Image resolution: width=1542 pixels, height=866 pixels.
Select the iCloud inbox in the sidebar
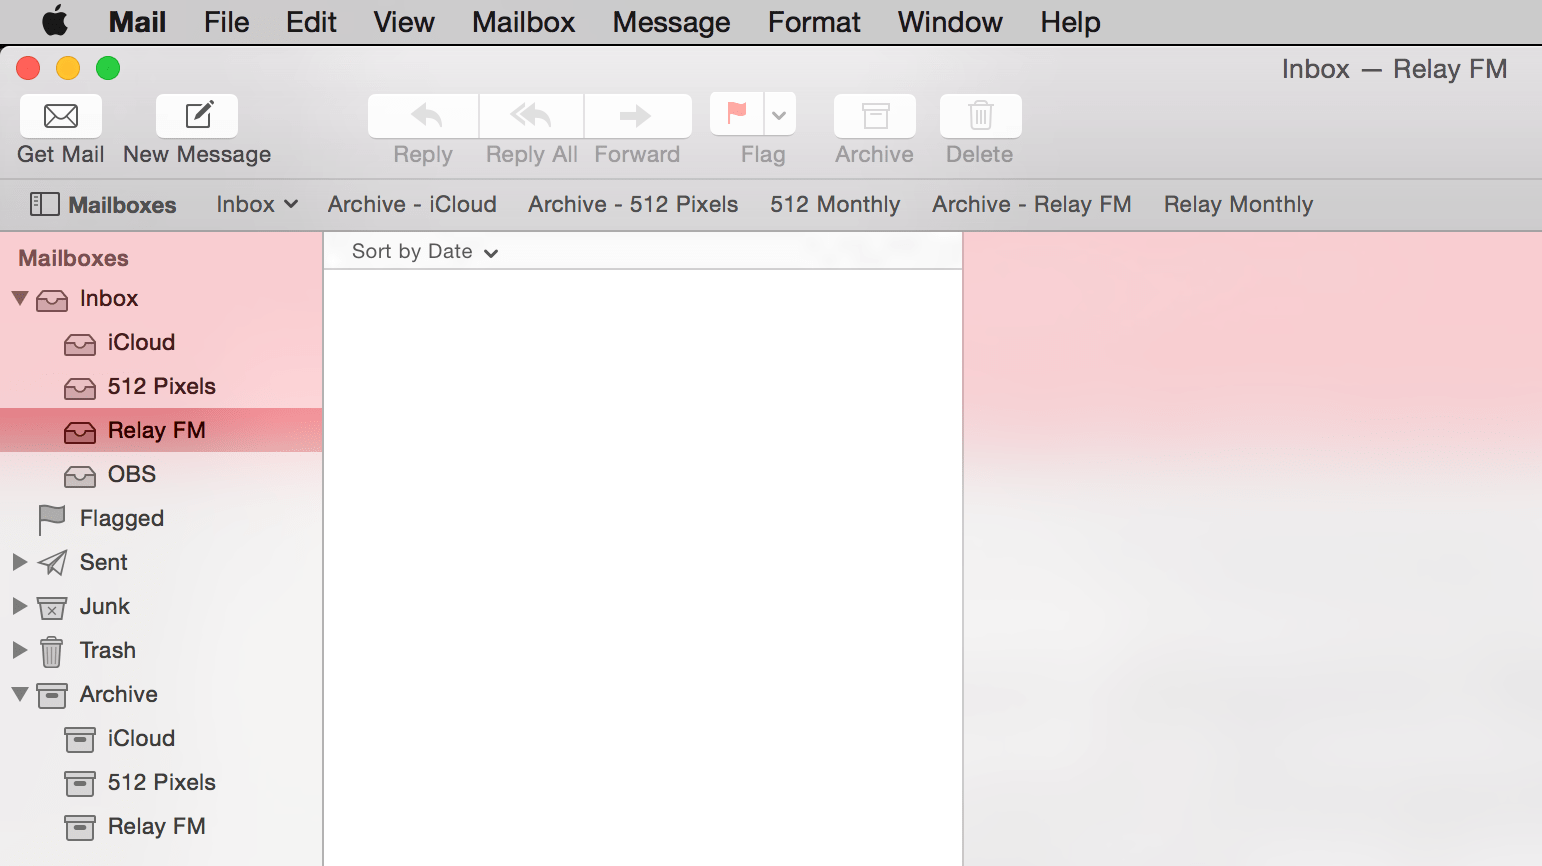point(161,342)
